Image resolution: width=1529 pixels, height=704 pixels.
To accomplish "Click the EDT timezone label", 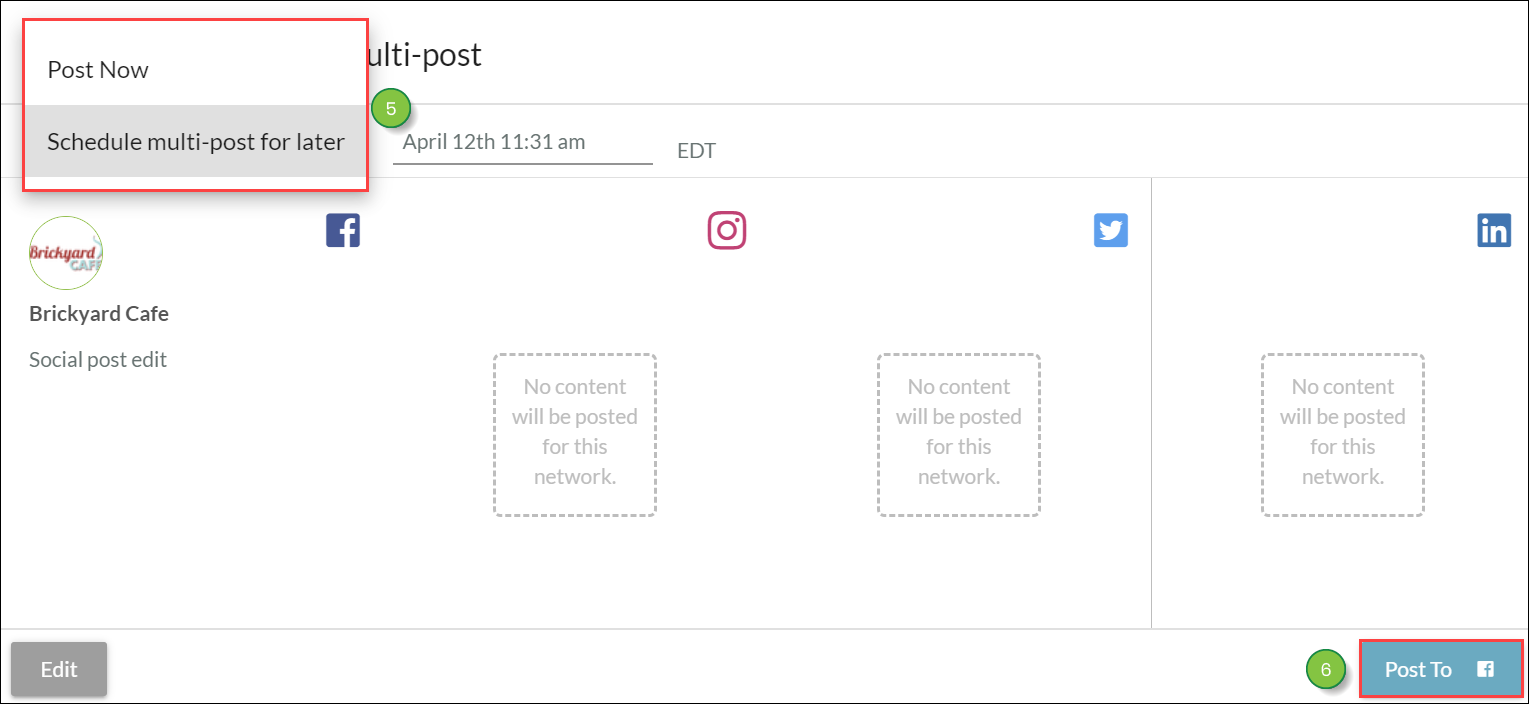I will click(697, 151).
